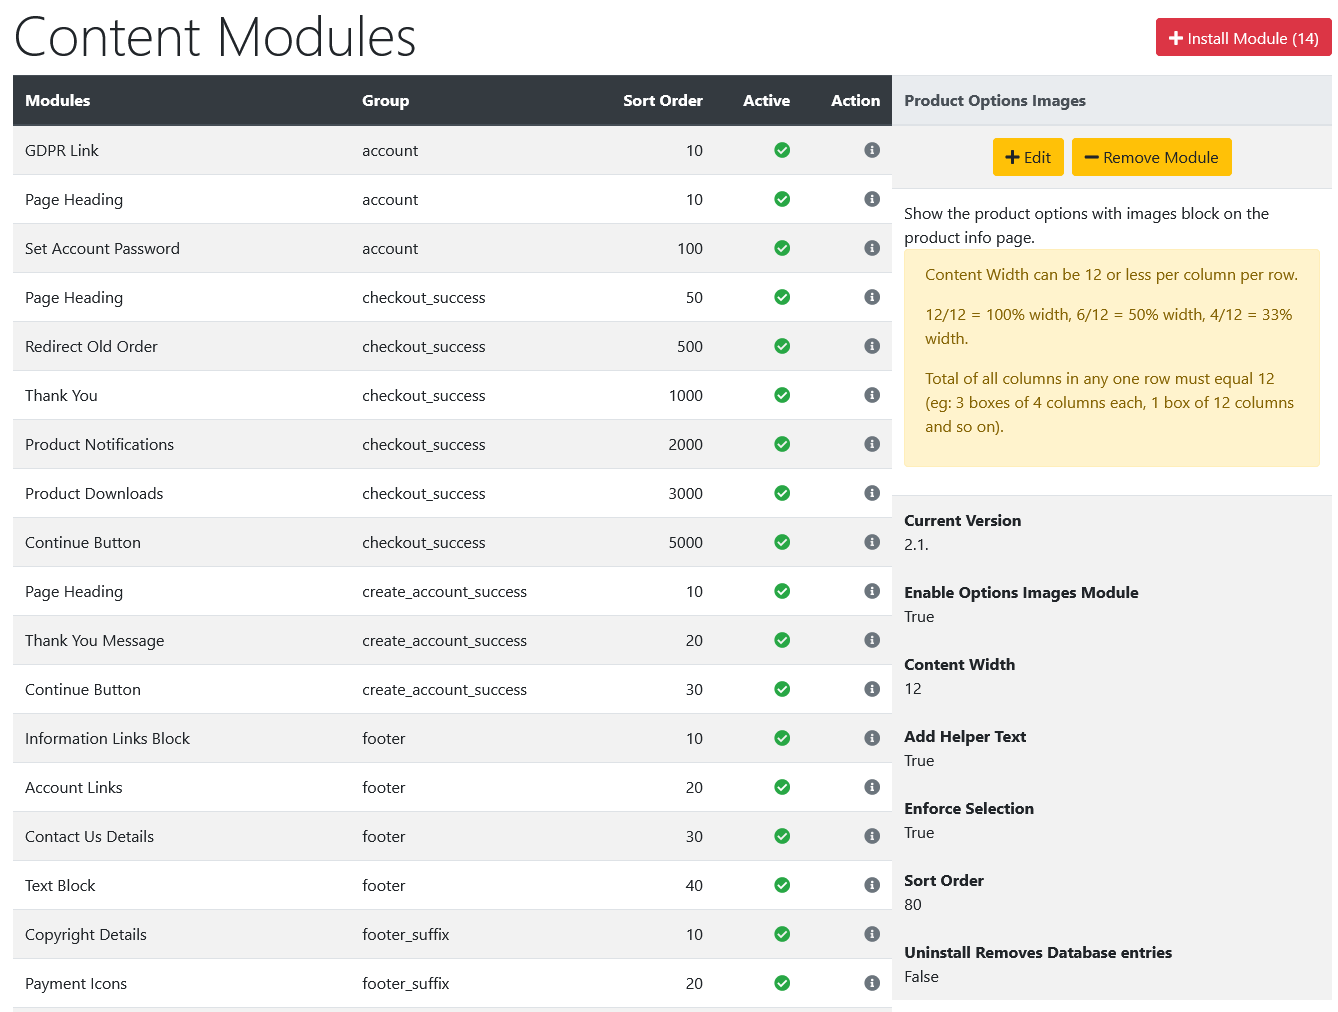This screenshot has height=1012, width=1338.
Task: Click the Sort Order column header
Action: [x=662, y=100]
